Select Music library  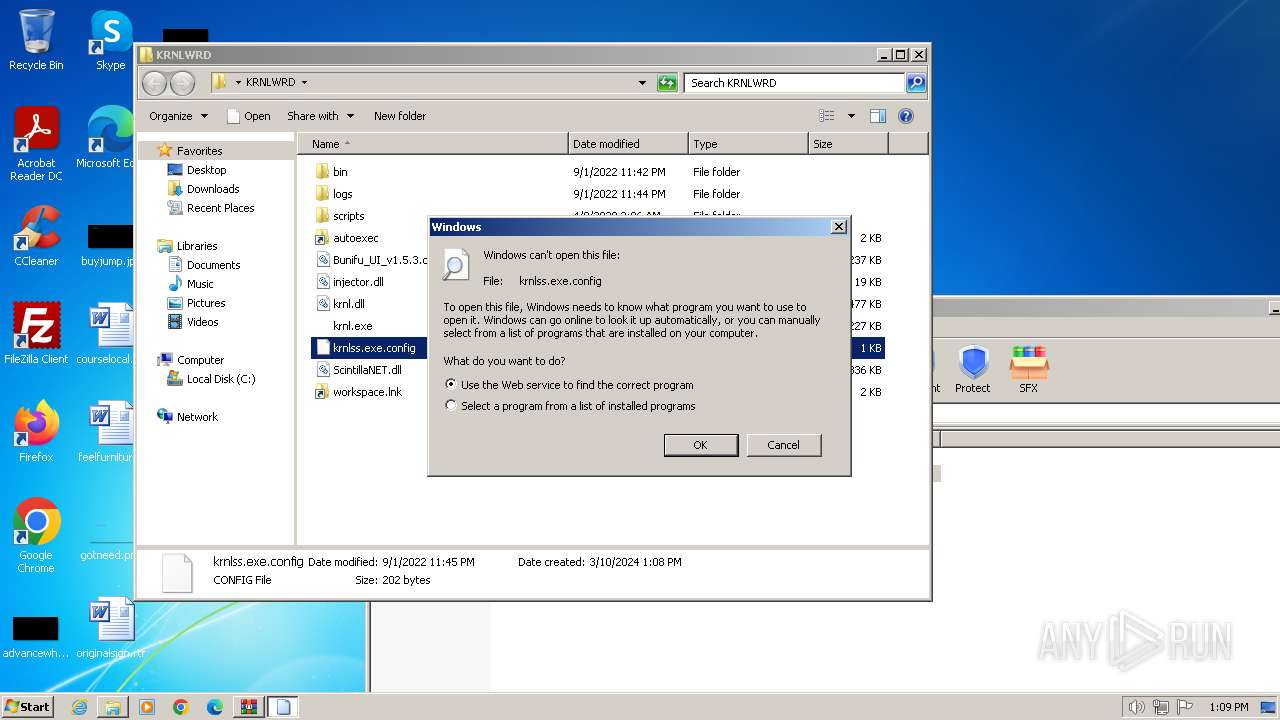pyautogui.click(x=200, y=284)
